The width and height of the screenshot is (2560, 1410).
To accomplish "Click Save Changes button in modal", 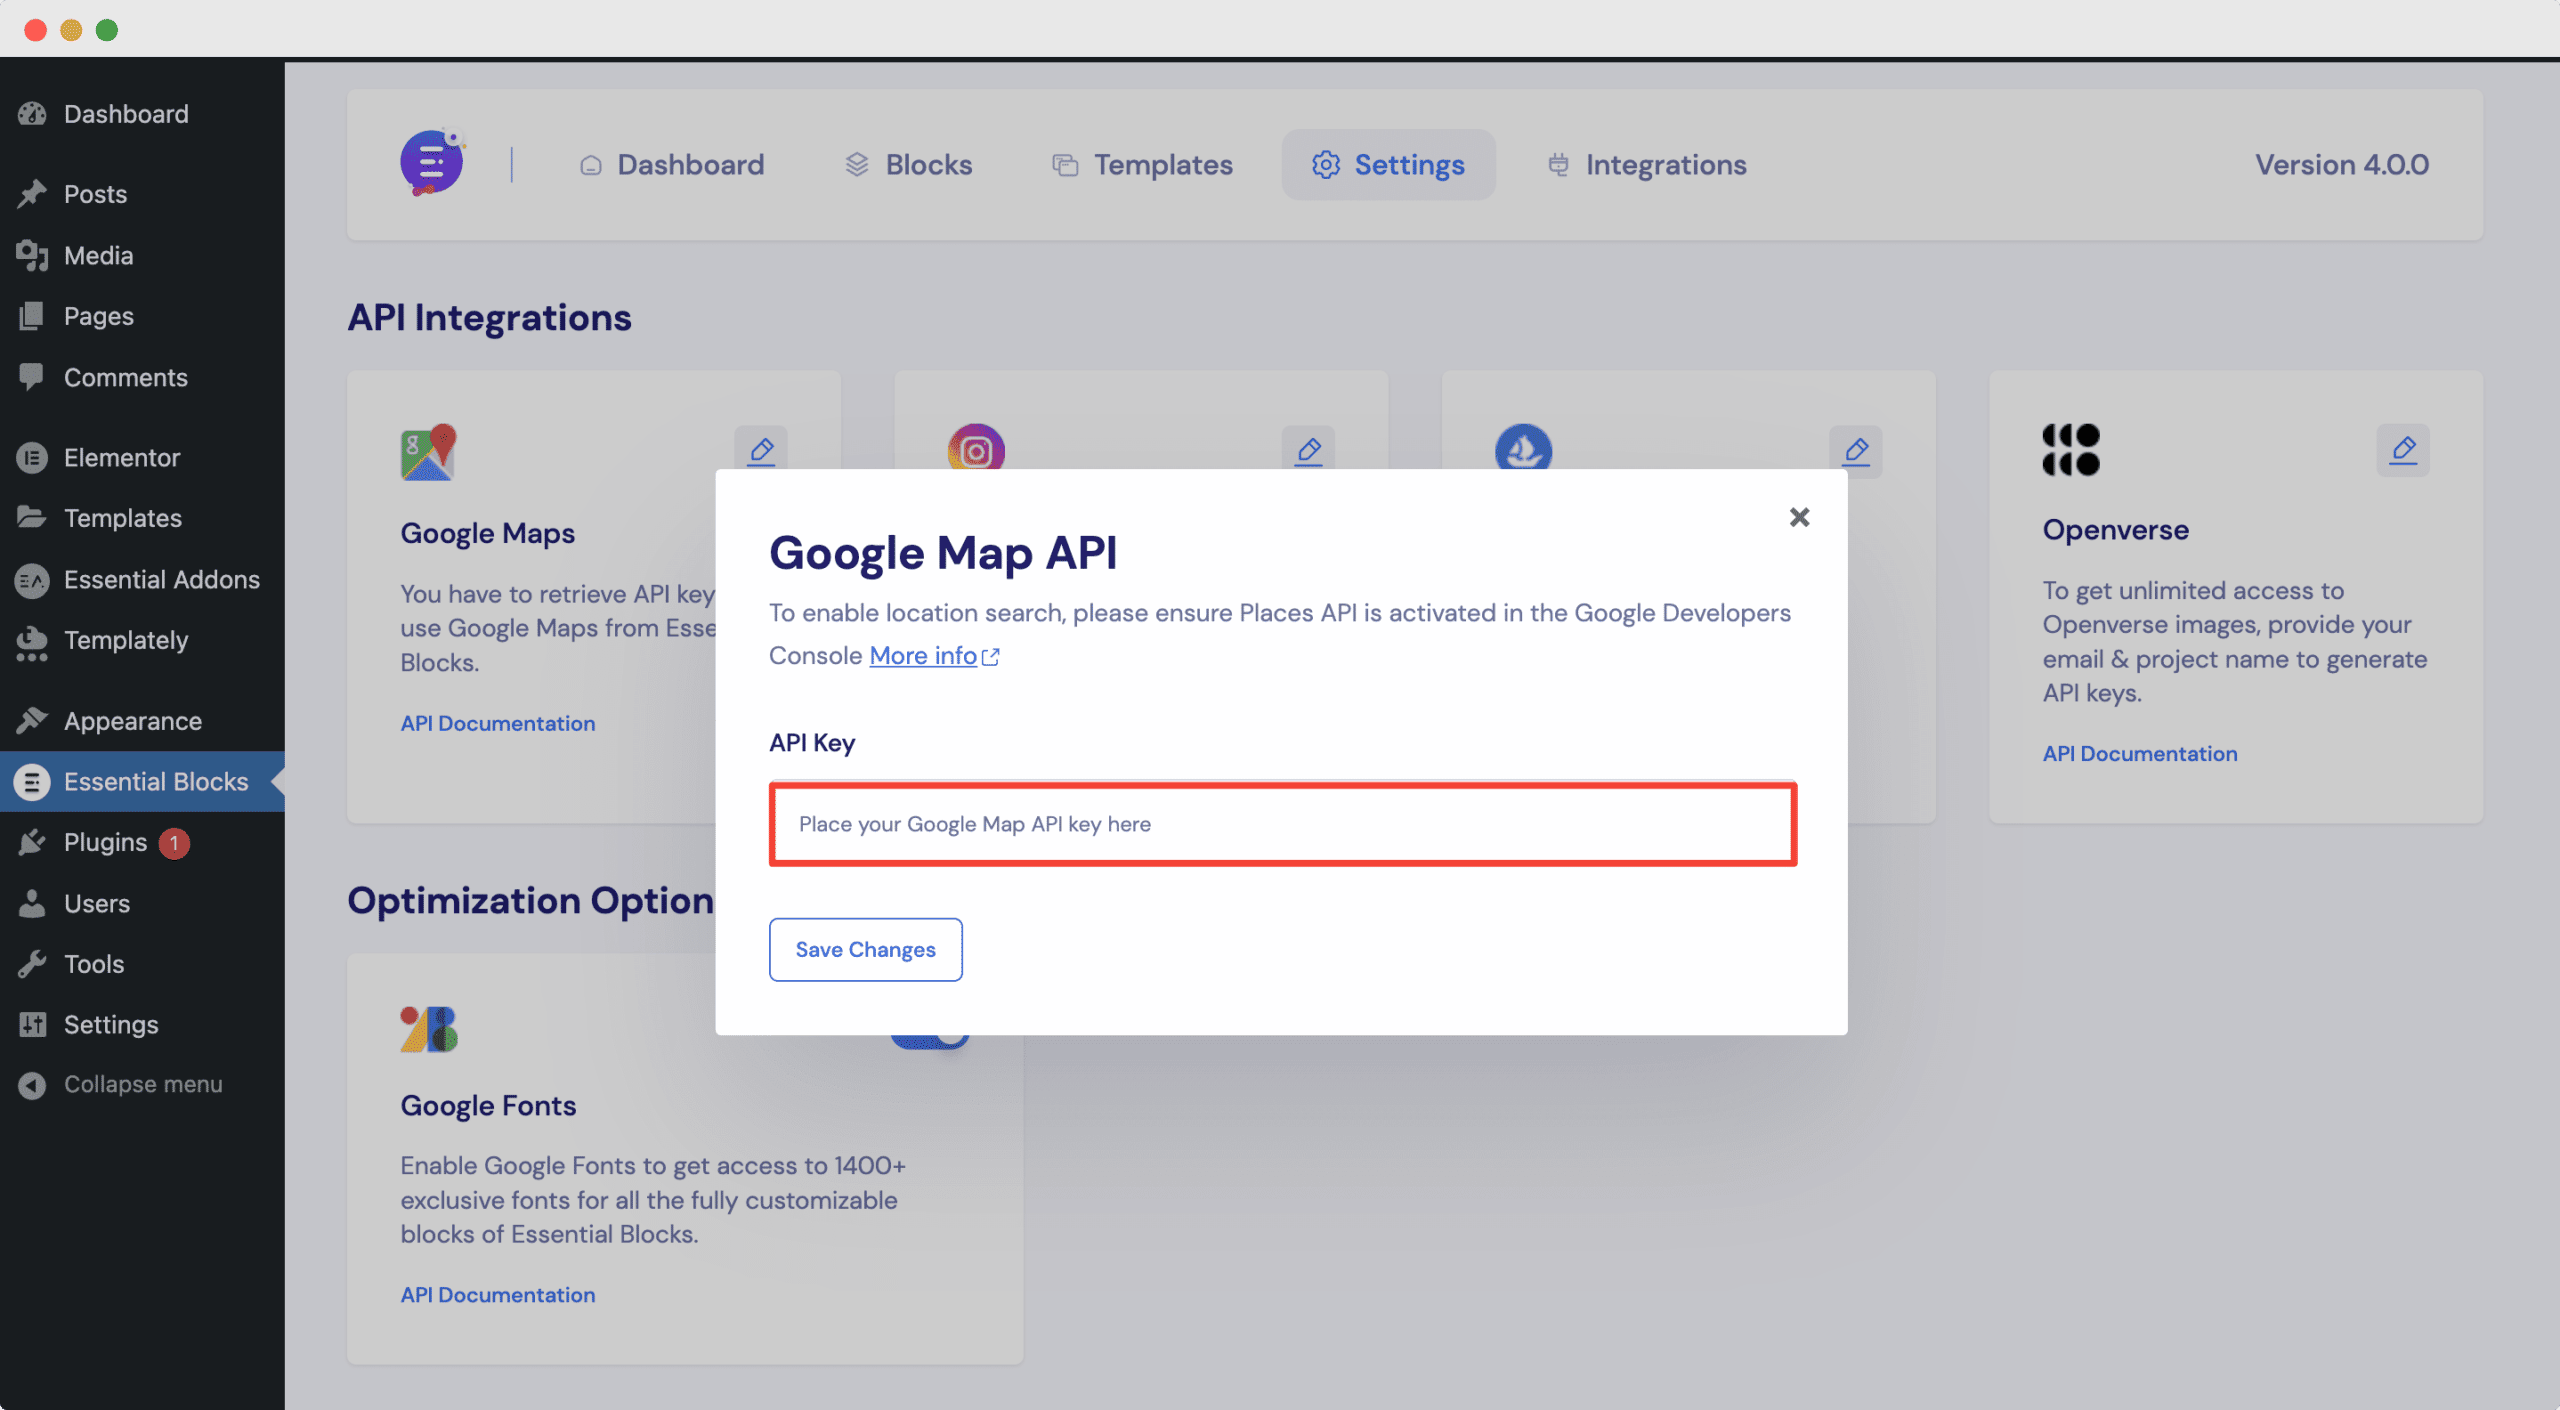I will [x=866, y=948].
